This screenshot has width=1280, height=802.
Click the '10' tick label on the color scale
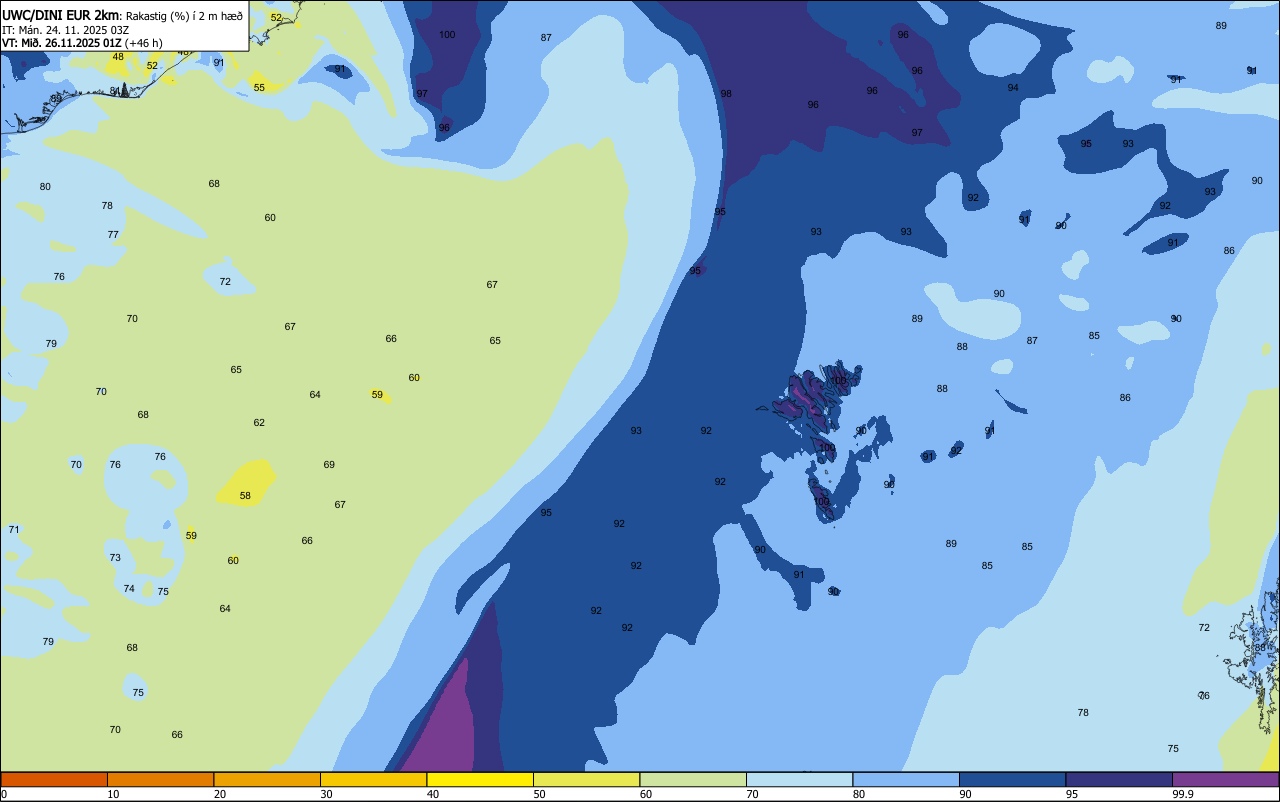[114, 794]
